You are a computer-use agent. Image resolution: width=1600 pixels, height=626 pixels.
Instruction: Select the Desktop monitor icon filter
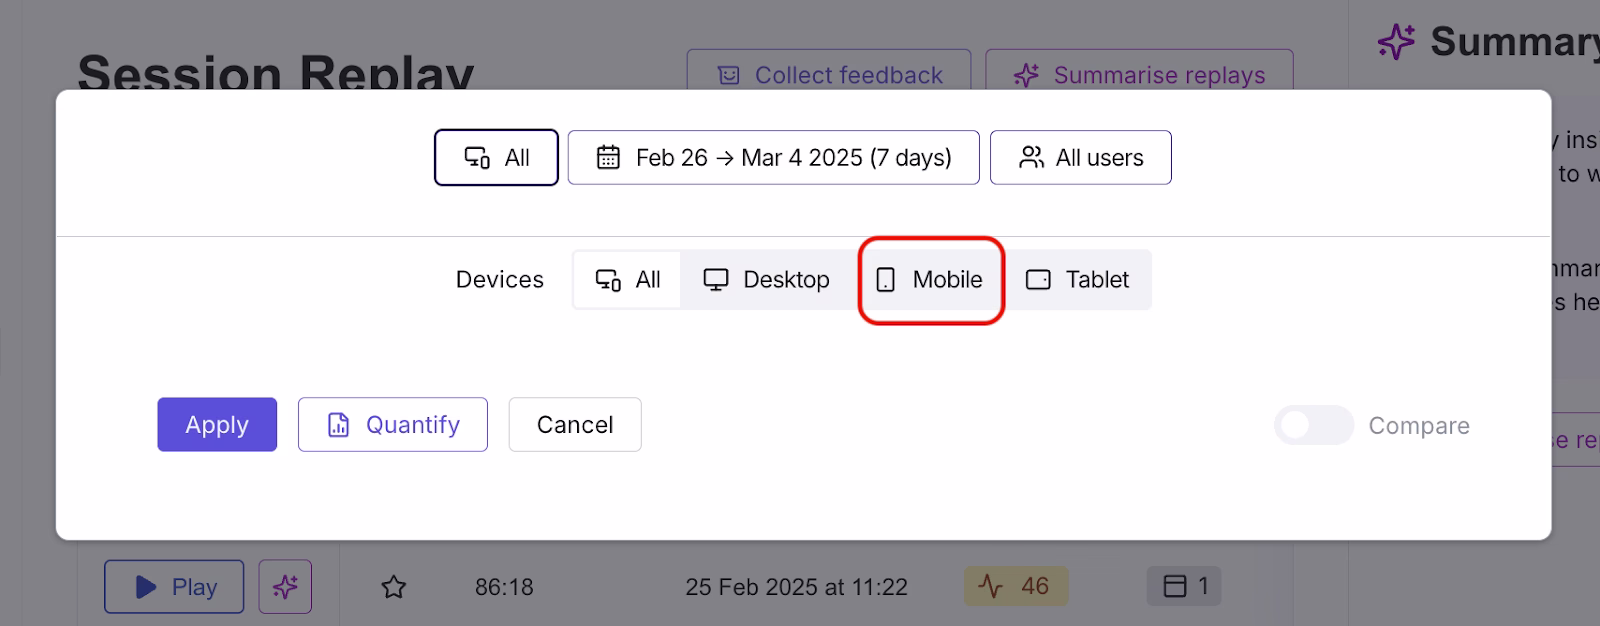pyautogui.click(x=714, y=280)
